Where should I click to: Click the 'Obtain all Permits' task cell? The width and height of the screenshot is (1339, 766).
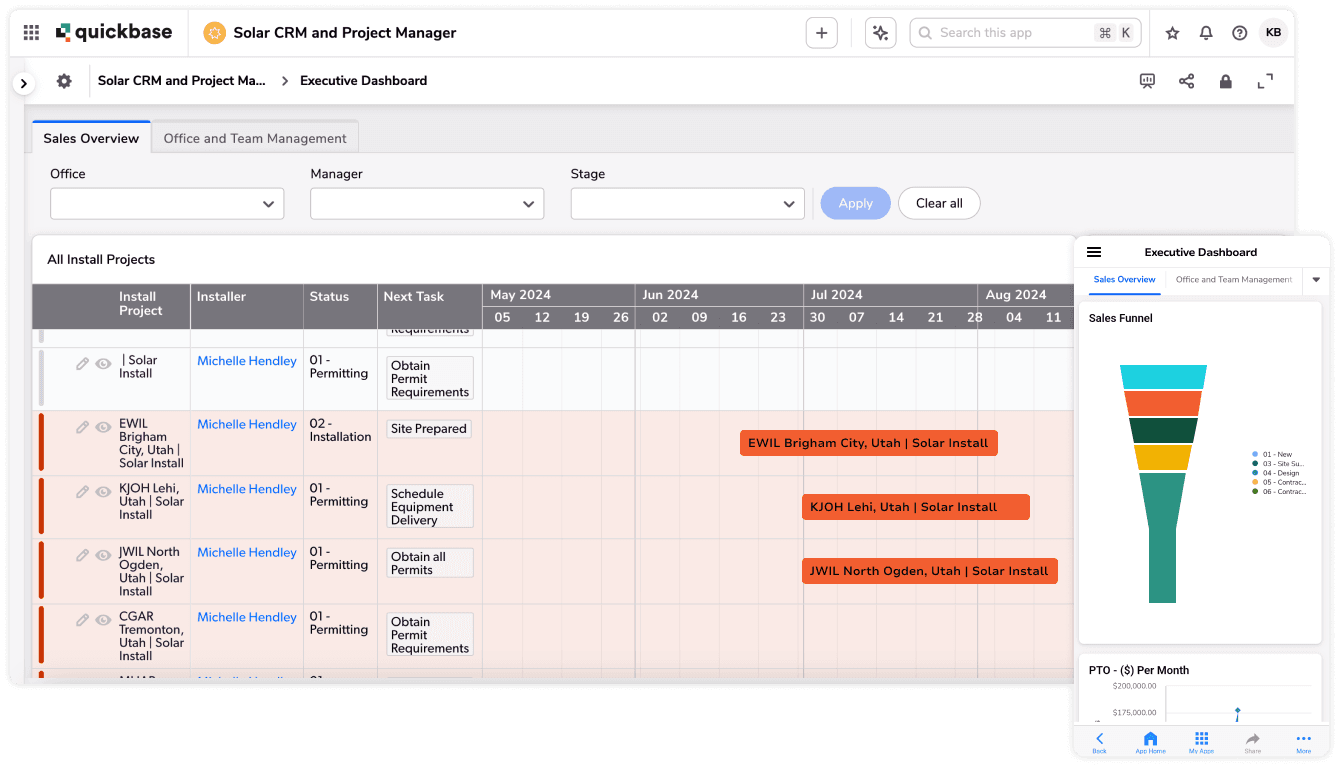[x=430, y=563]
